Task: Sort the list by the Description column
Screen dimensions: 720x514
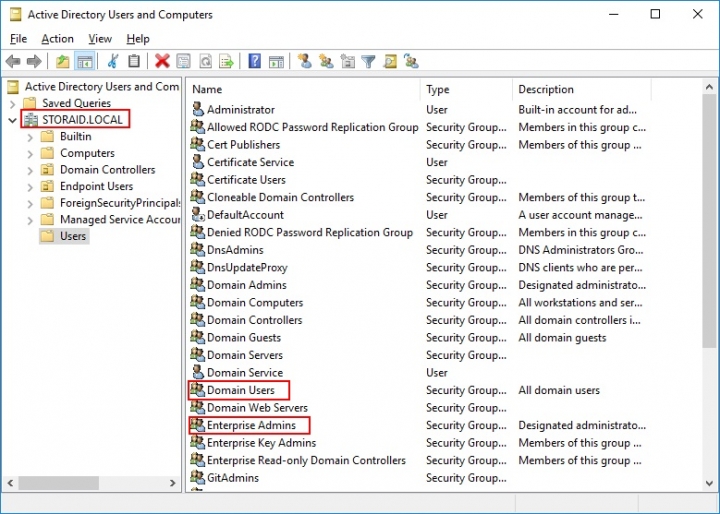Action: point(582,89)
